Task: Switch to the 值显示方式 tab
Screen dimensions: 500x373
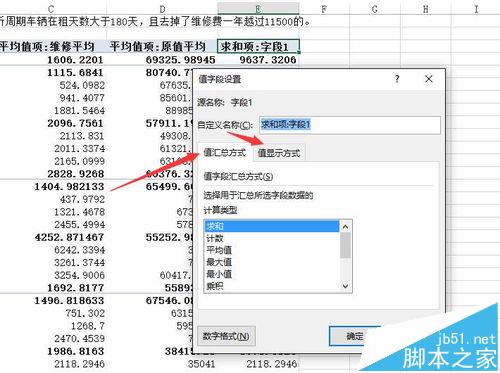Action: [x=279, y=153]
